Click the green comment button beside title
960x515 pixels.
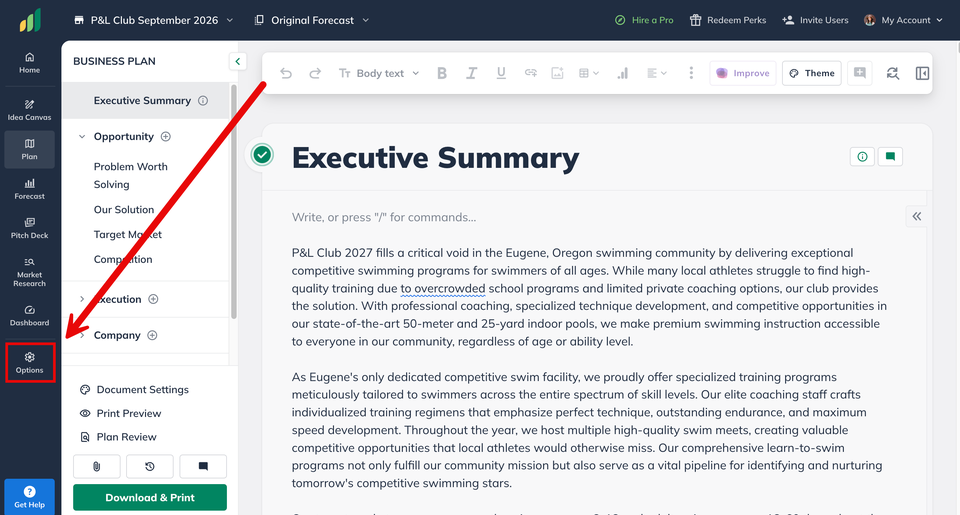tap(890, 157)
